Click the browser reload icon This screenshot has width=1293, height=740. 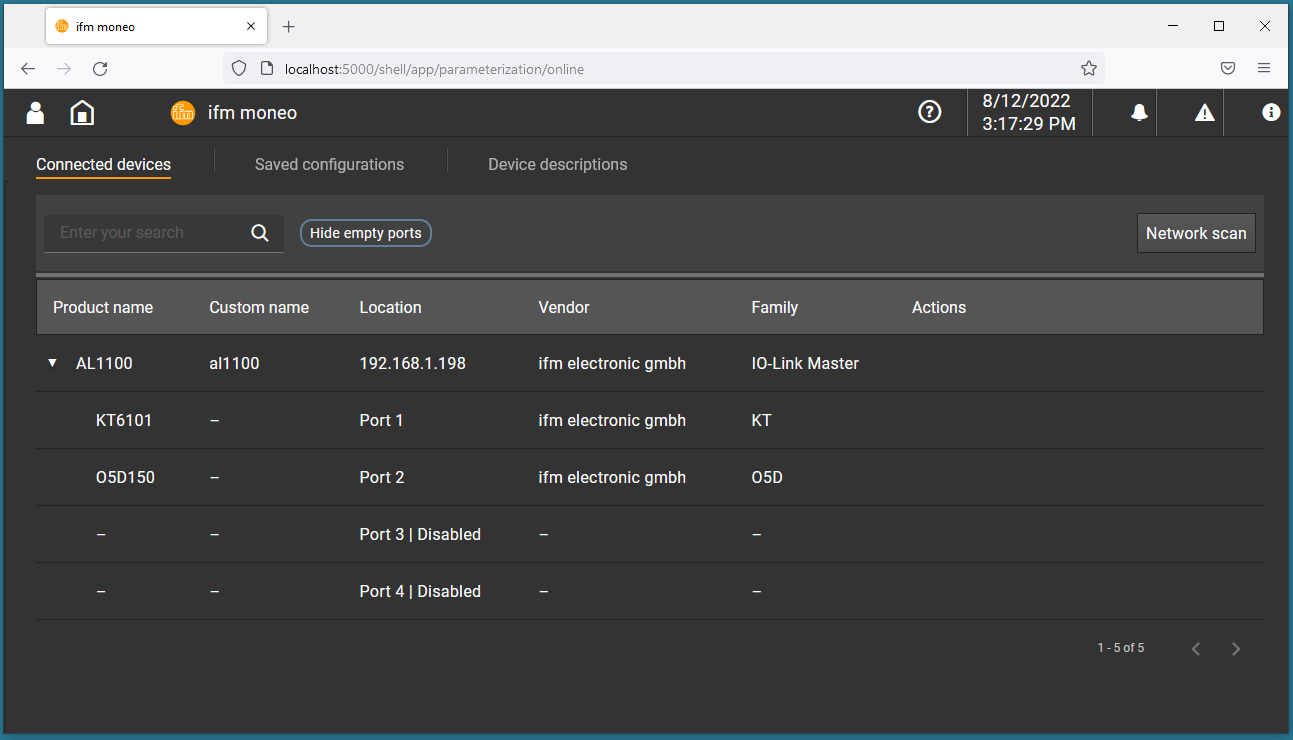click(100, 68)
